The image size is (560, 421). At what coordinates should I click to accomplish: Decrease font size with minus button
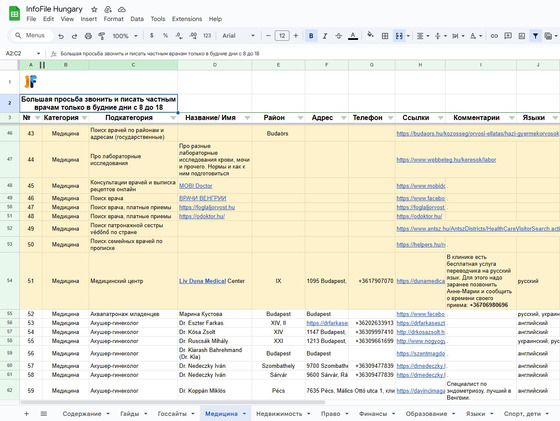point(268,36)
